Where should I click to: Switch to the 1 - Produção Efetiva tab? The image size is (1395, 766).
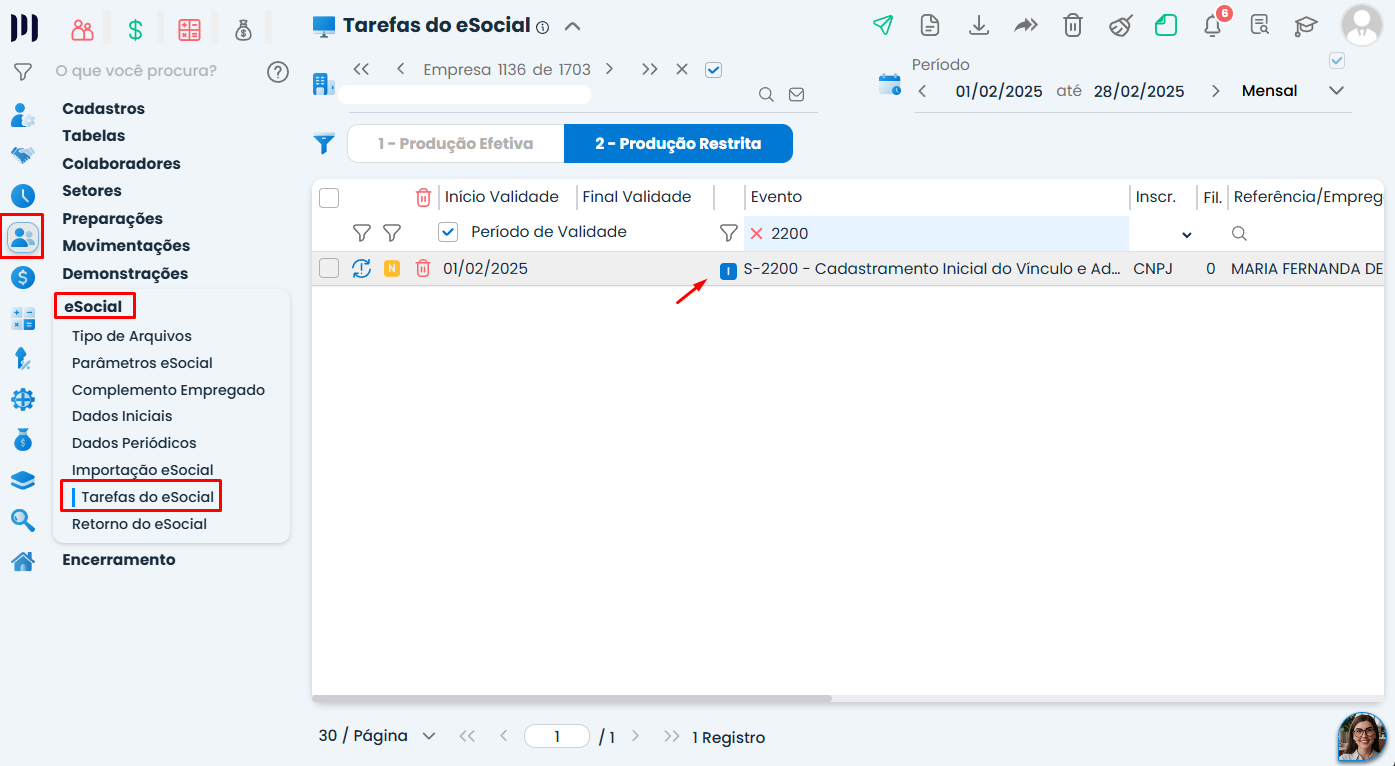point(456,144)
